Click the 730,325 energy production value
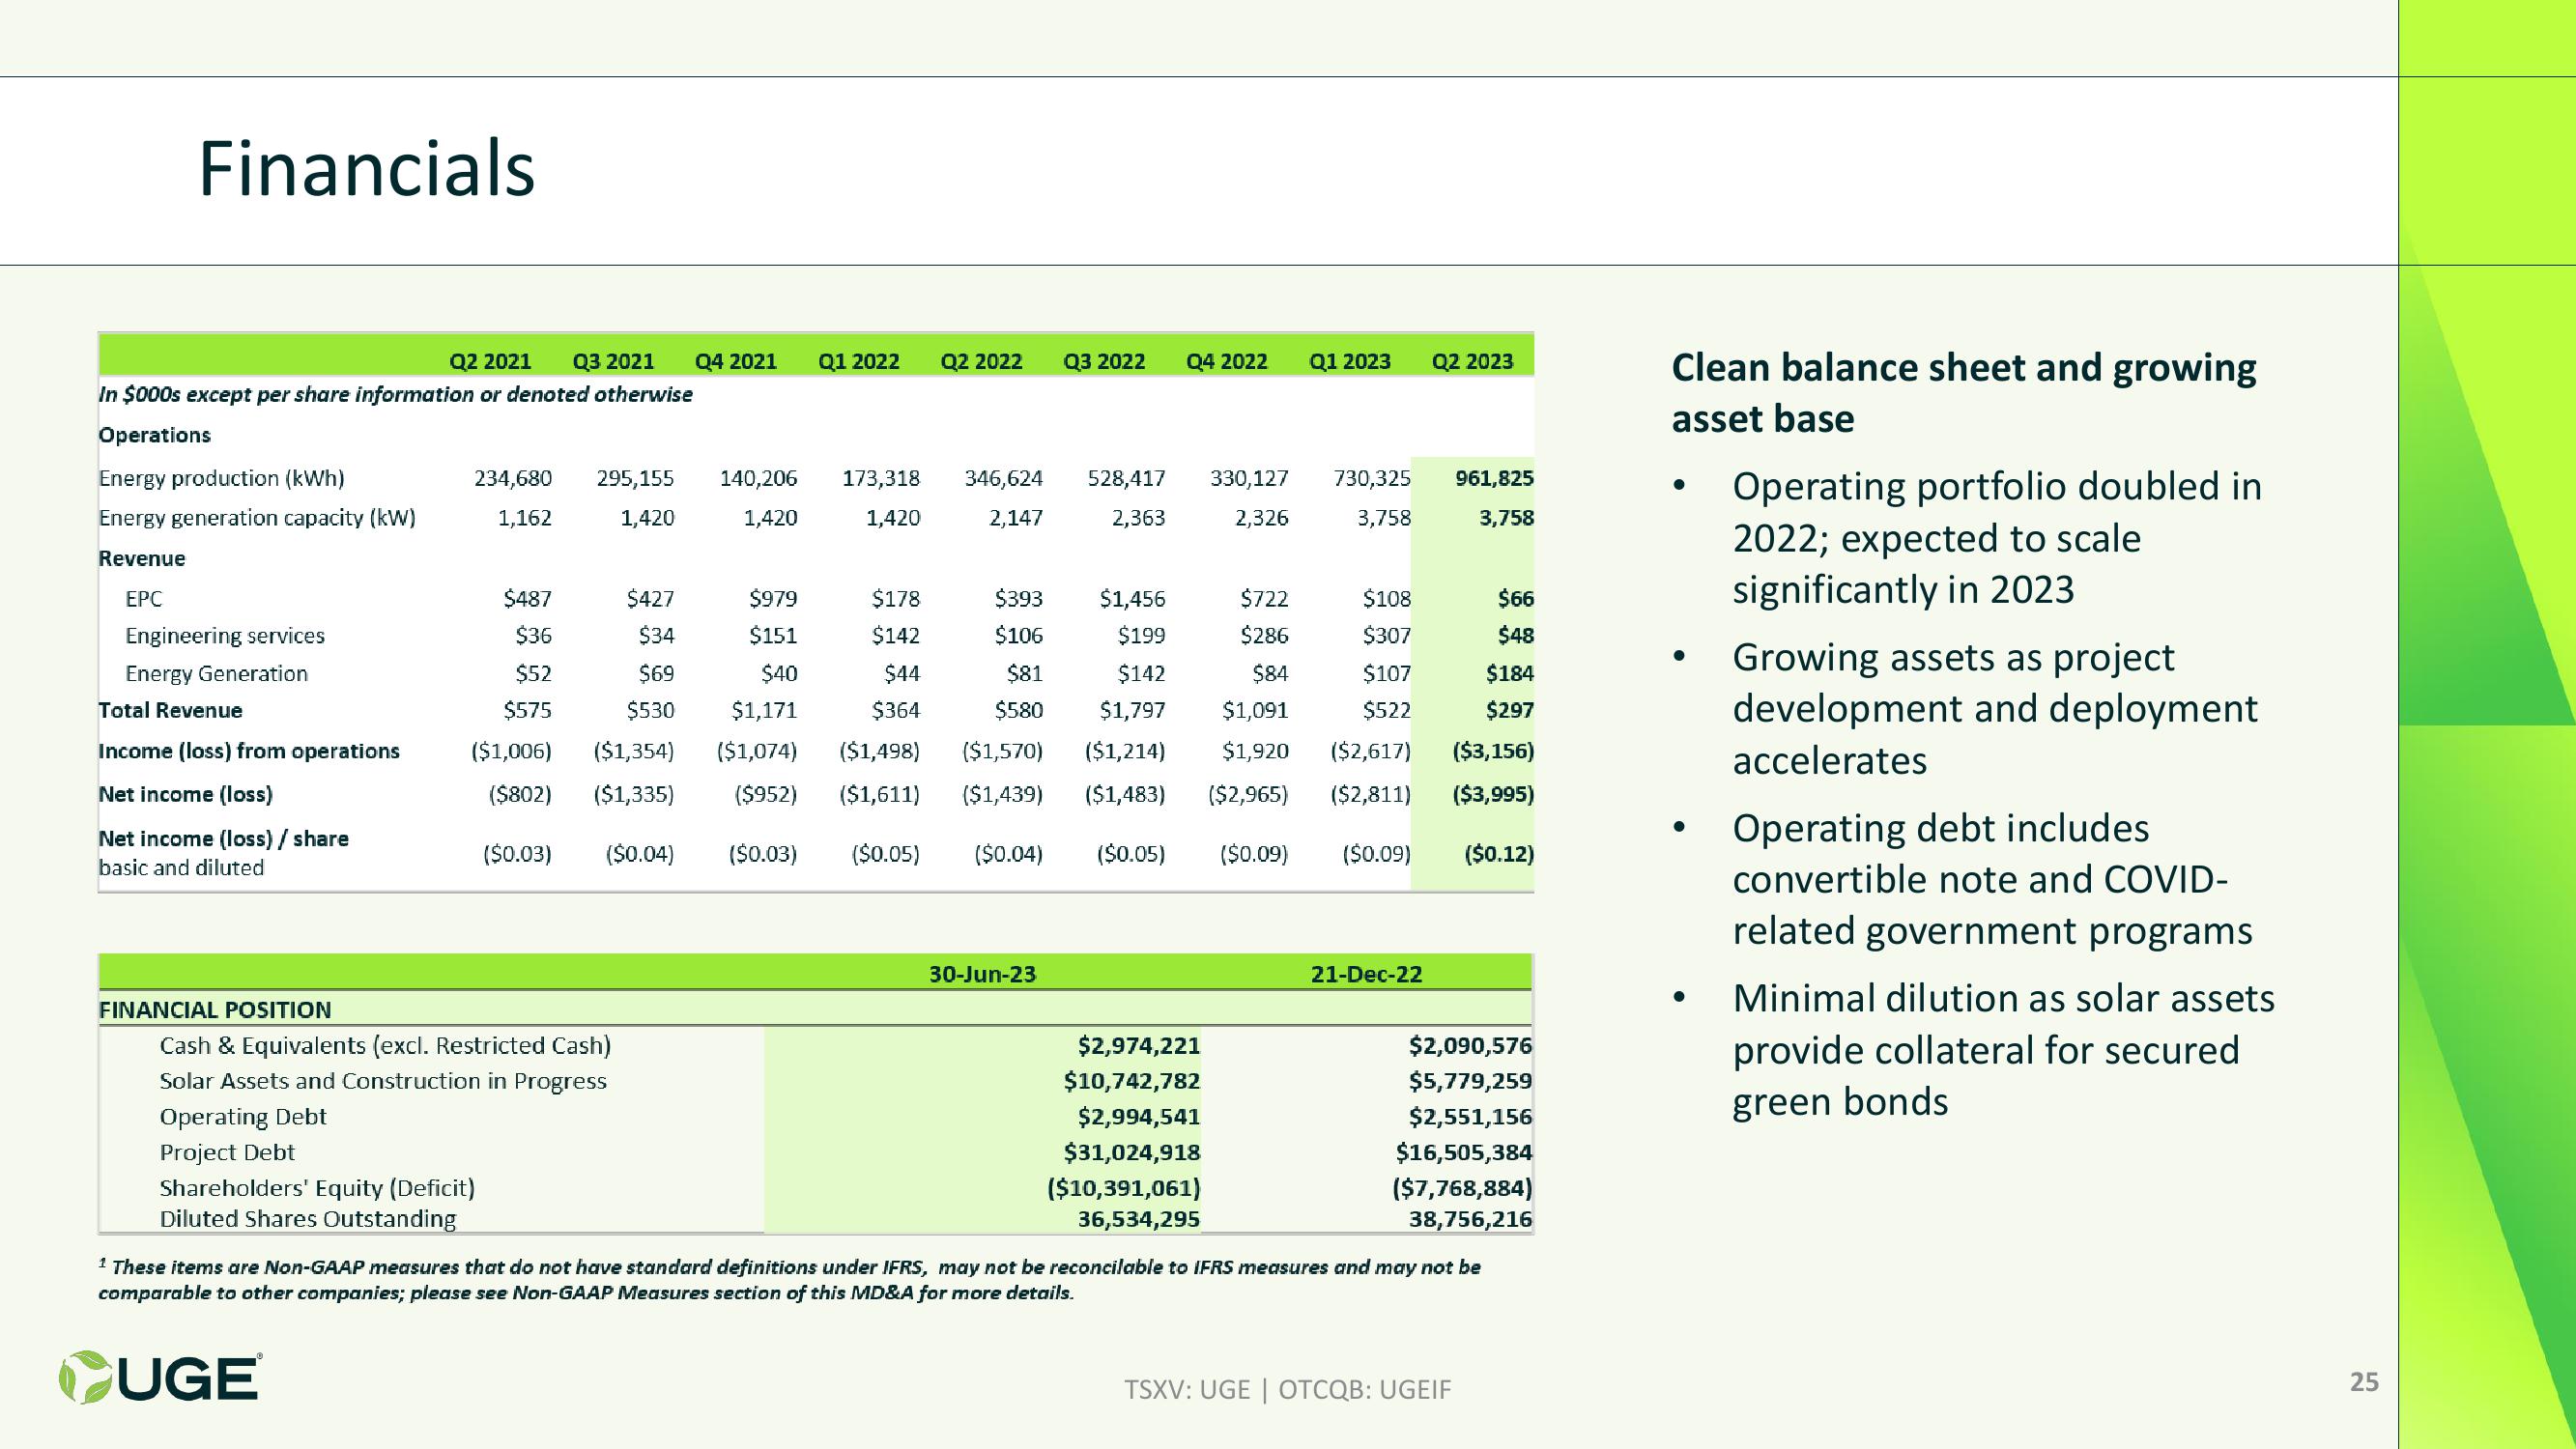This screenshot has width=2576, height=1449. coord(1372,478)
